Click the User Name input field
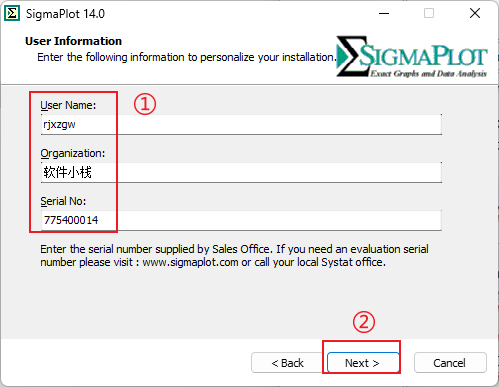The width and height of the screenshot is (499, 387). coord(241,125)
